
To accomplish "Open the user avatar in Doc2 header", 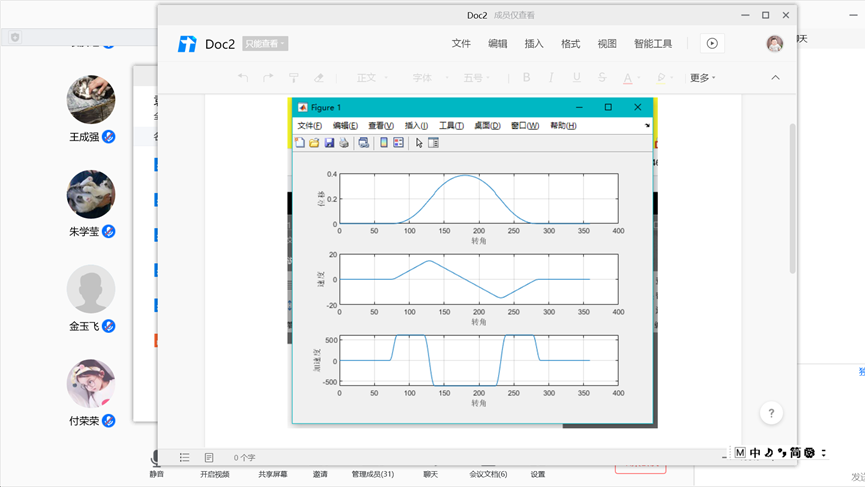I will click(775, 44).
